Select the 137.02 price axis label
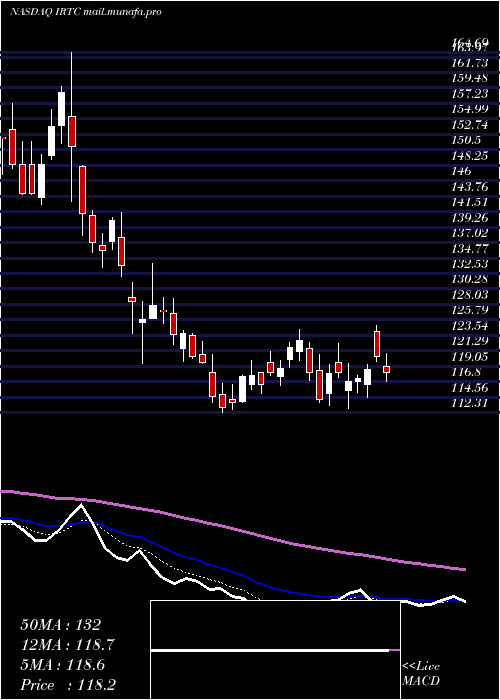This screenshot has width=500, height=700. [470, 233]
